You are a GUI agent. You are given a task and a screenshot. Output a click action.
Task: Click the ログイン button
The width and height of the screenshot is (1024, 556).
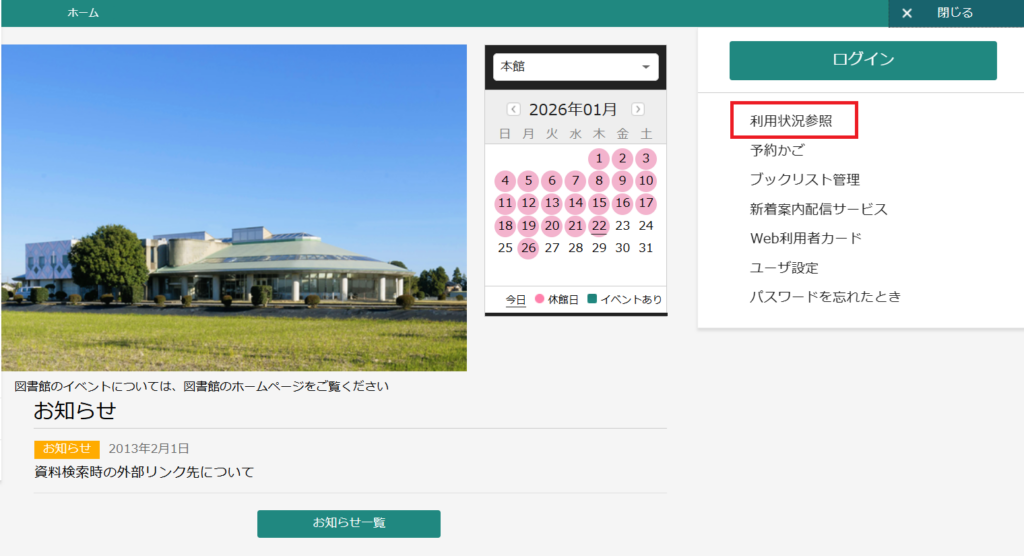coord(862,60)
